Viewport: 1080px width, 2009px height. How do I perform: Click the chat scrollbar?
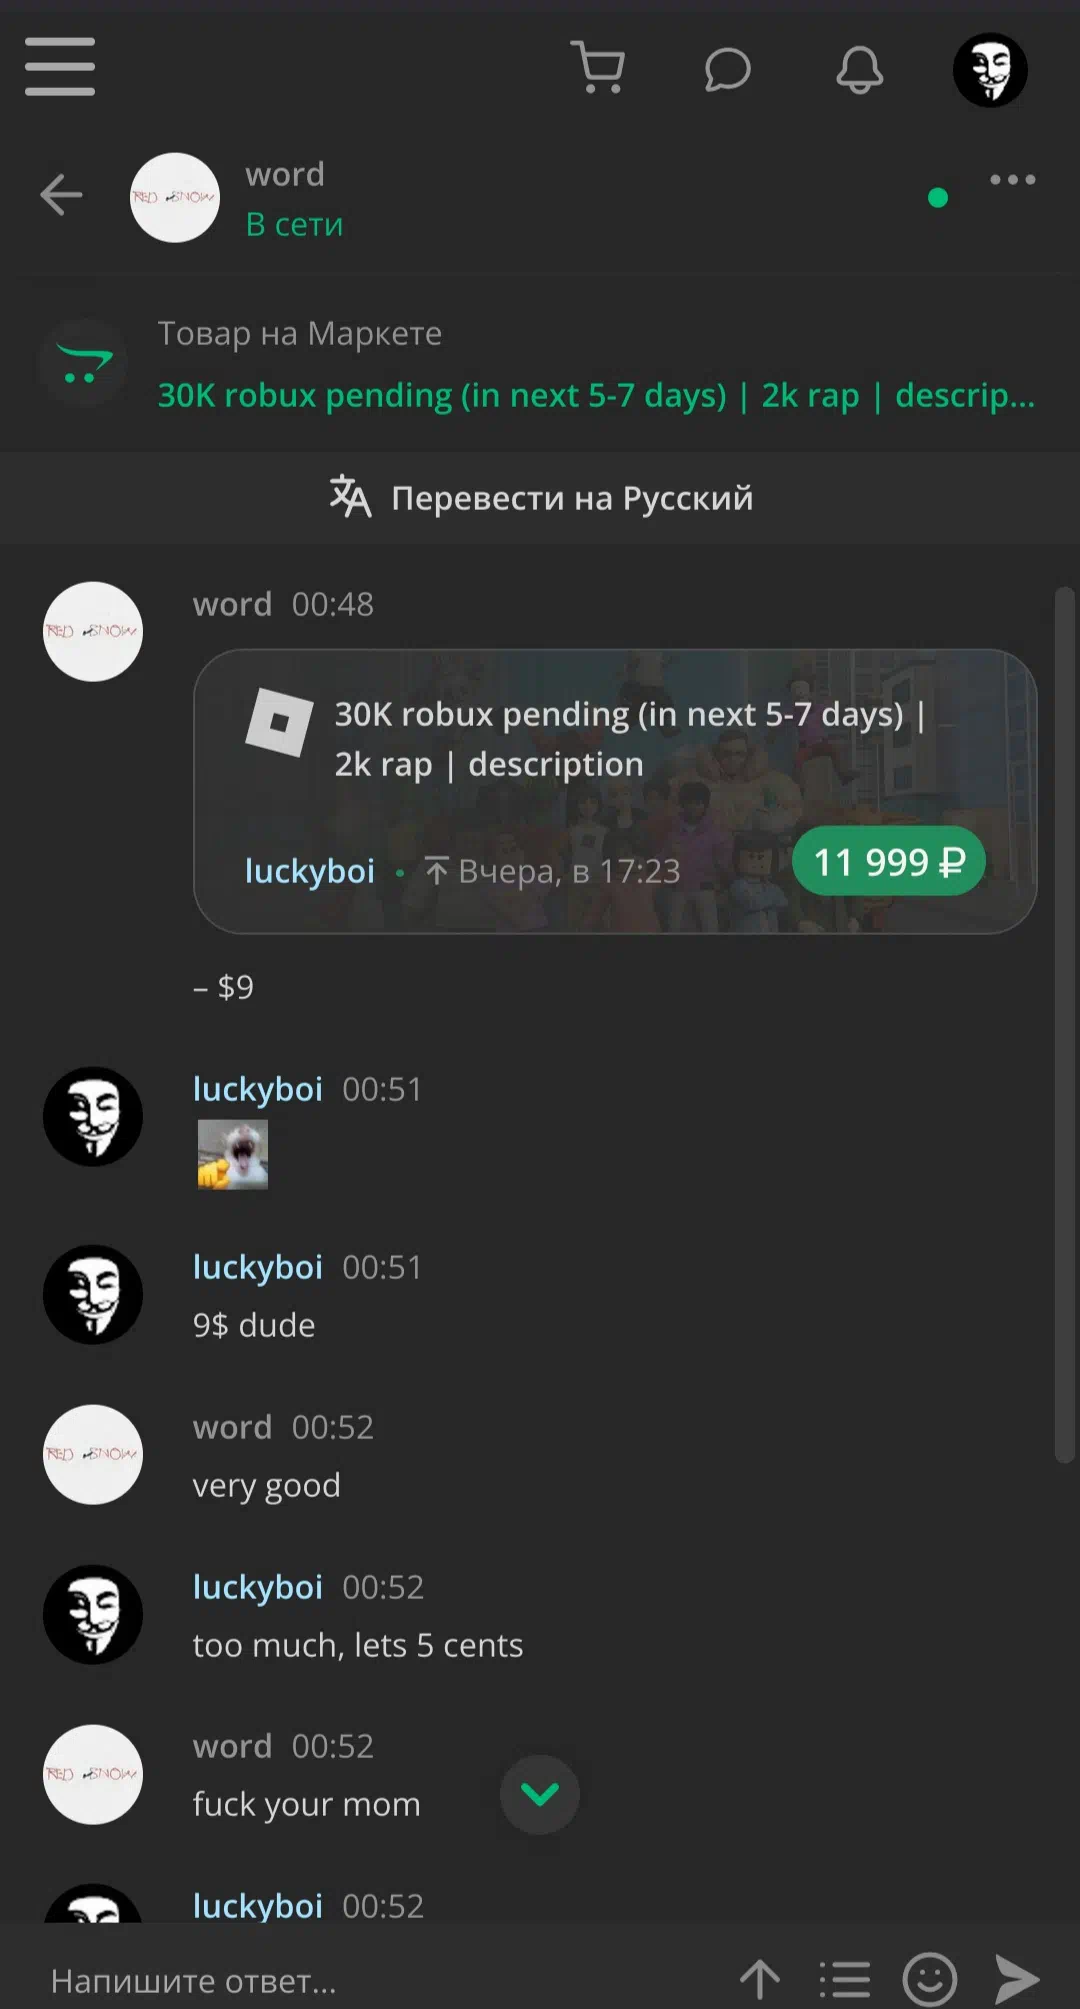pos(1065,1026)
